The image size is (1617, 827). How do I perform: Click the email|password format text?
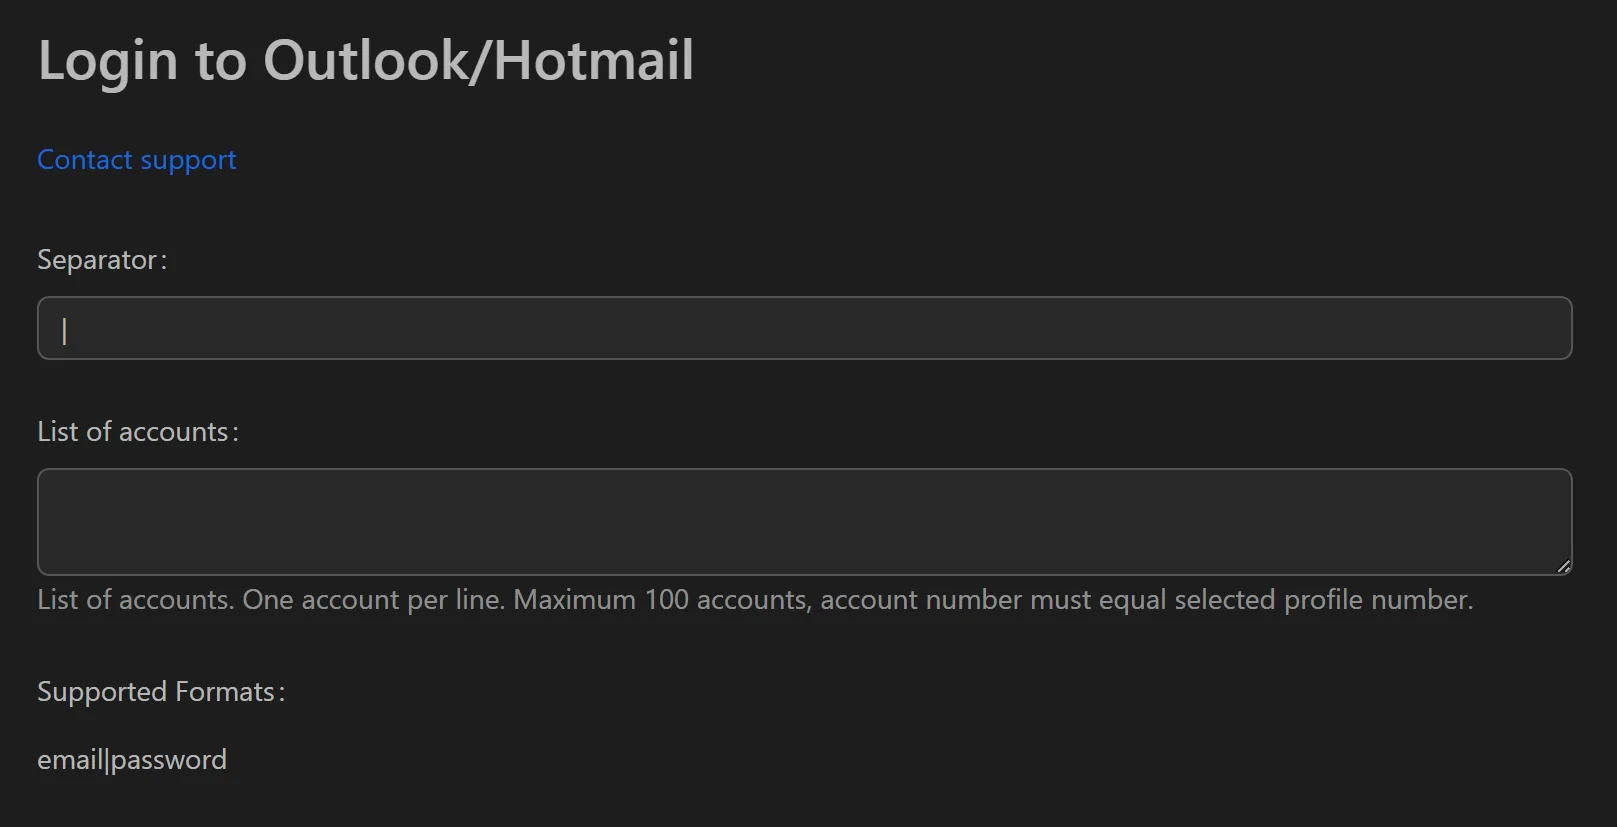click(x=132, y=759)
